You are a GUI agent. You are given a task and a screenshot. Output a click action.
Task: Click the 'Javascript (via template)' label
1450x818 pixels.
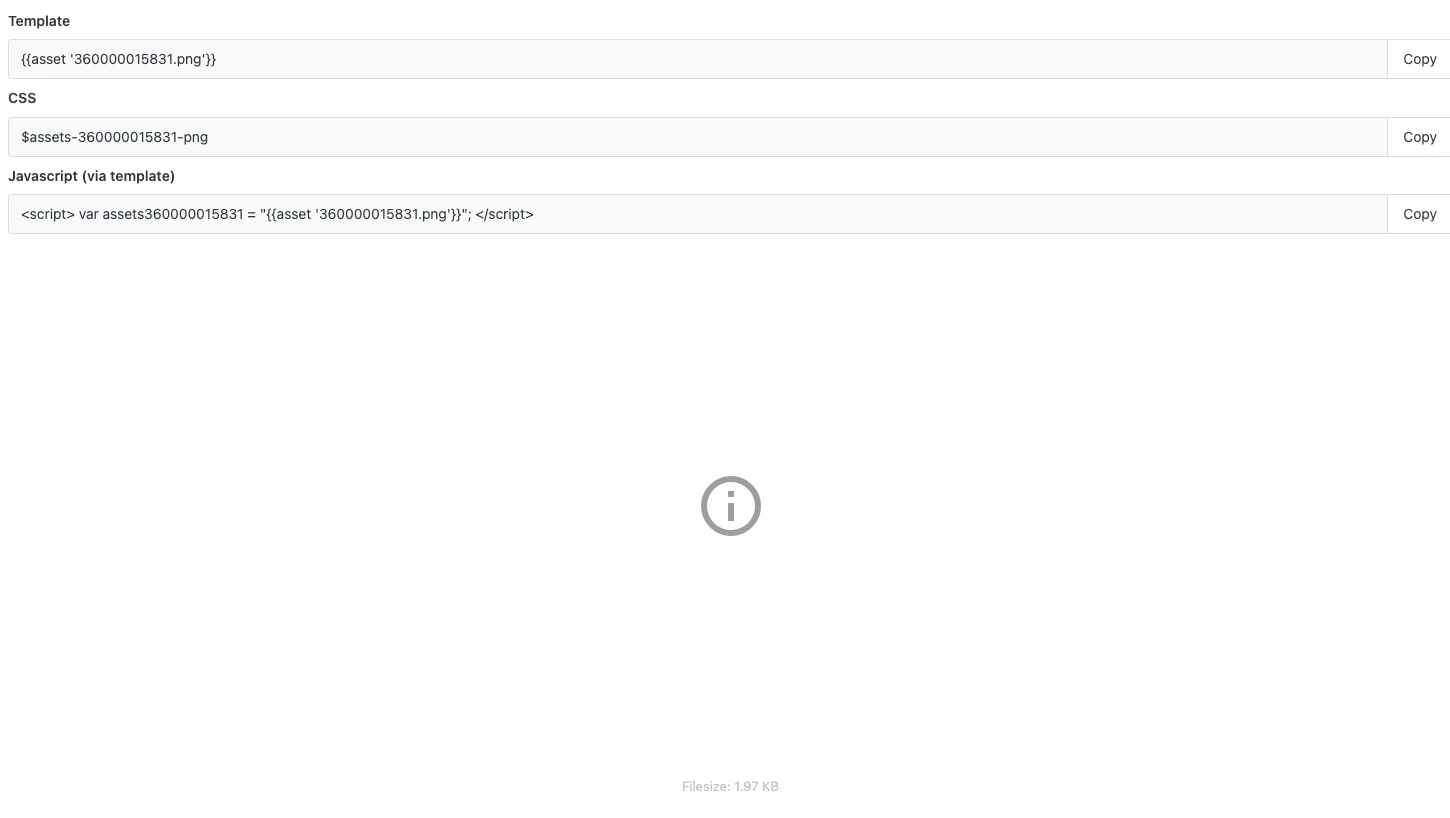tap(91, 176)
